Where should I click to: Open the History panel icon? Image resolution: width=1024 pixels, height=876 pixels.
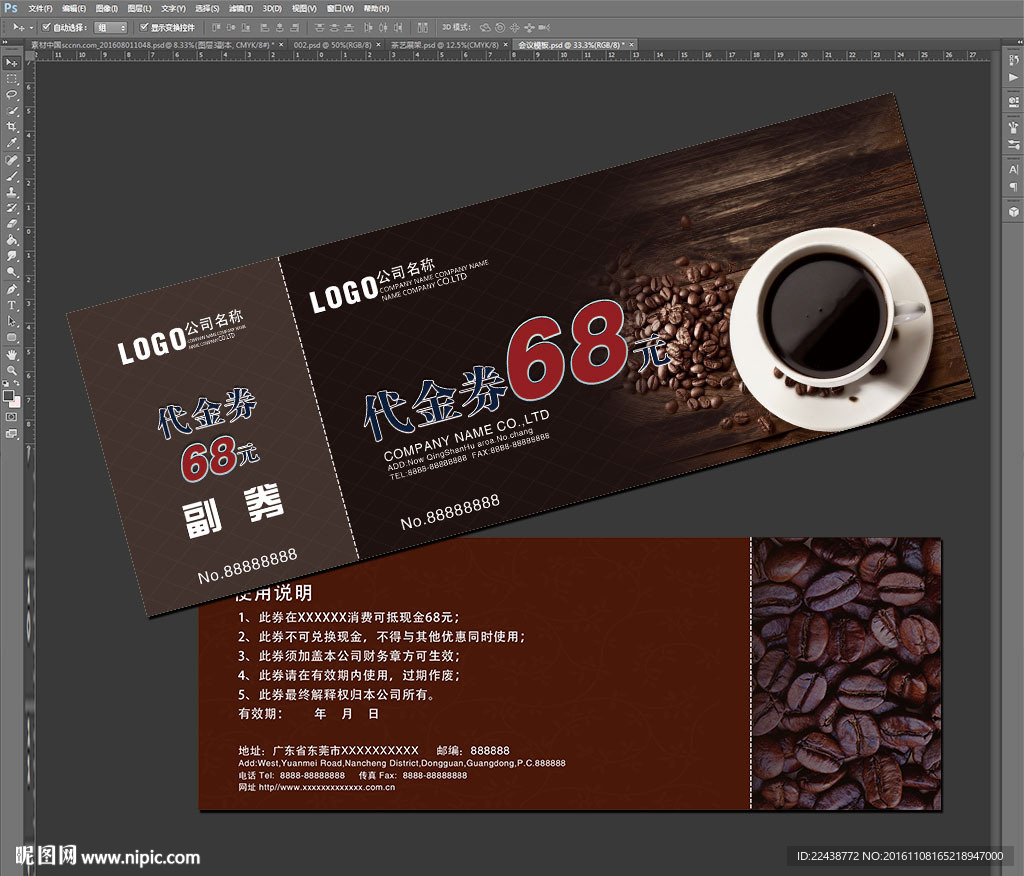click(1014, 61)
